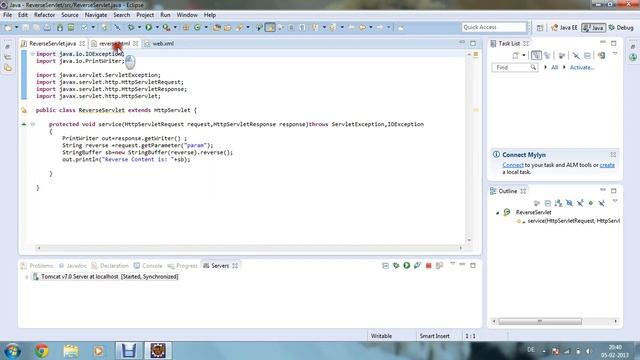The height and width of the screenshot is (360, 640).
Task: Toggle Hide Static Members in Outline toolbar
Action: [580, 203]
